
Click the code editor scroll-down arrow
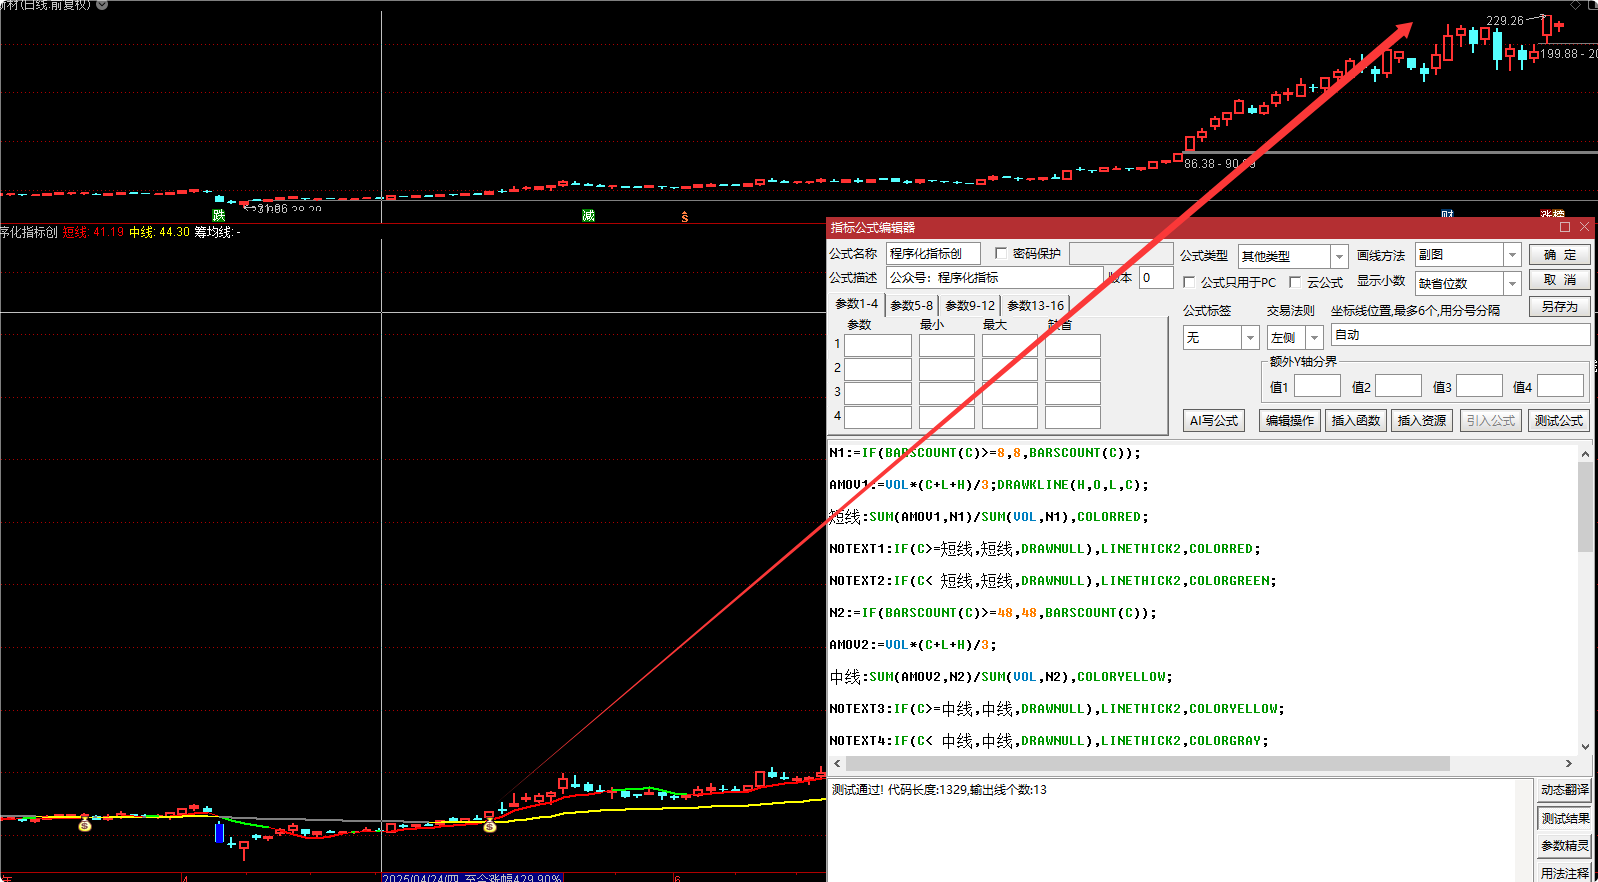click(x=1585, y=746)
